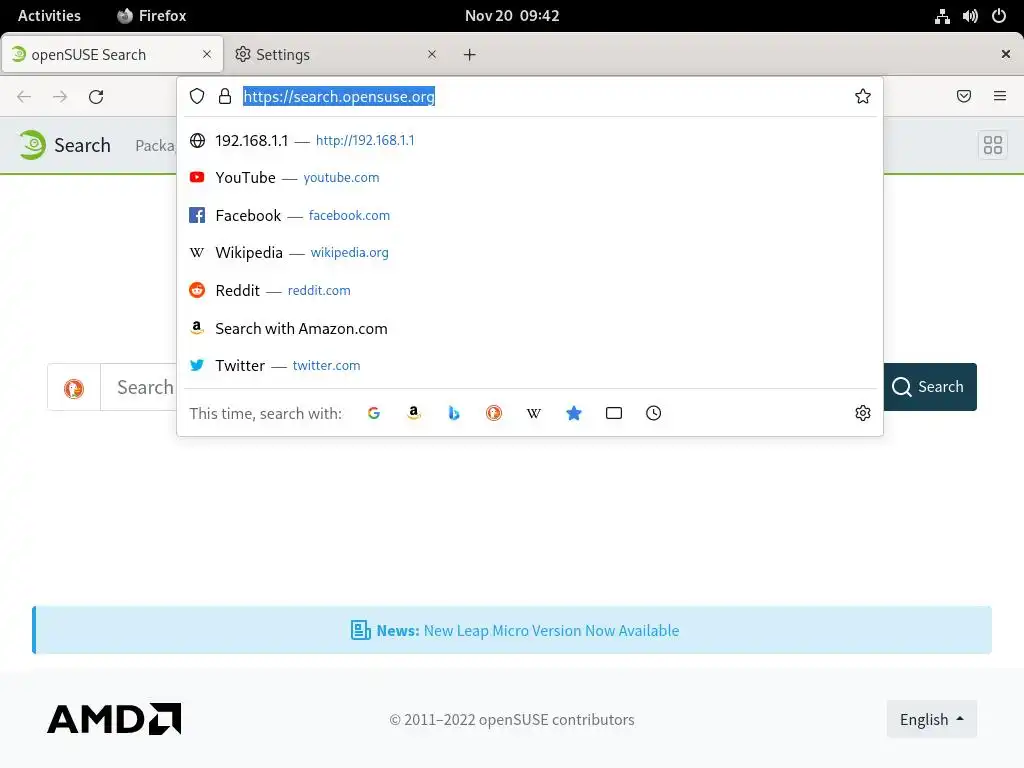This screenshot has width=1024, height=768.
Task: Open search settings gear in dropdown
Action: click(863, 413)
